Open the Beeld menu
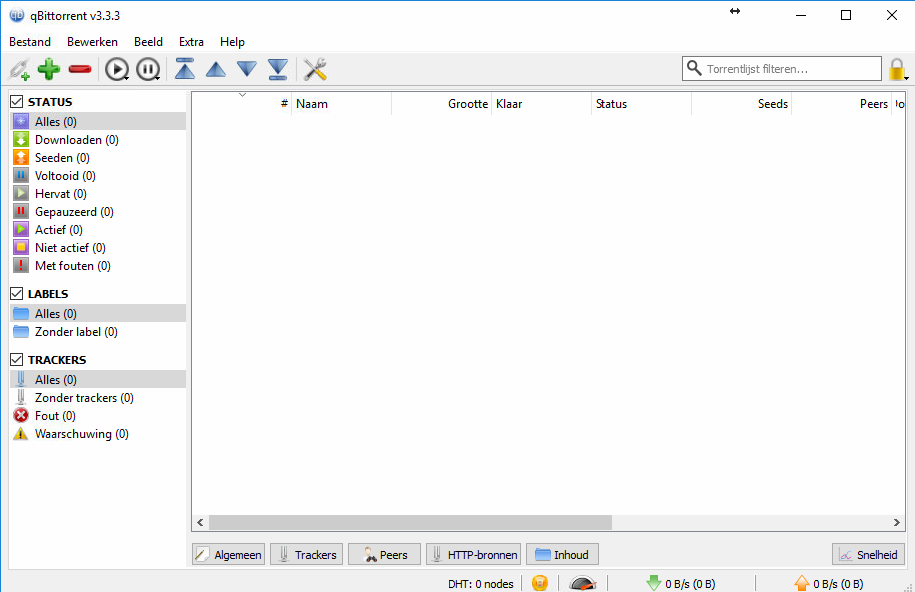This screenshot has width=915, height=592. tap(148, 42)
